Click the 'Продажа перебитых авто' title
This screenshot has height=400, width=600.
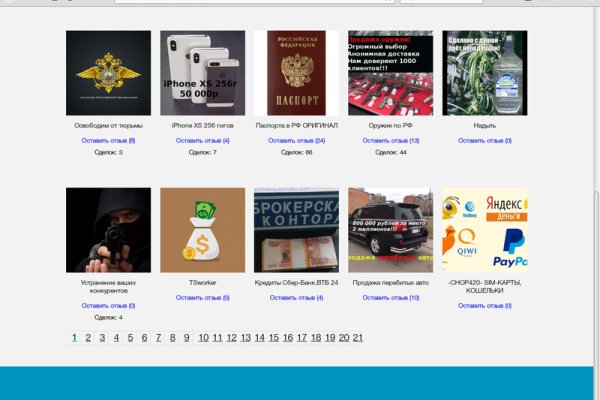coord(391,282)
